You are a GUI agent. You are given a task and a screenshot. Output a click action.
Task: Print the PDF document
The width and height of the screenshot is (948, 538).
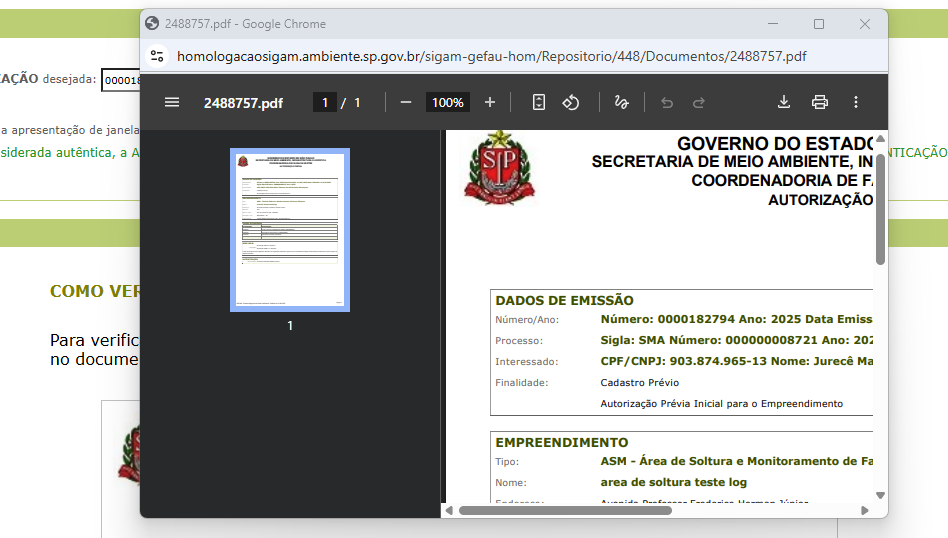click(x=820, y=102)
